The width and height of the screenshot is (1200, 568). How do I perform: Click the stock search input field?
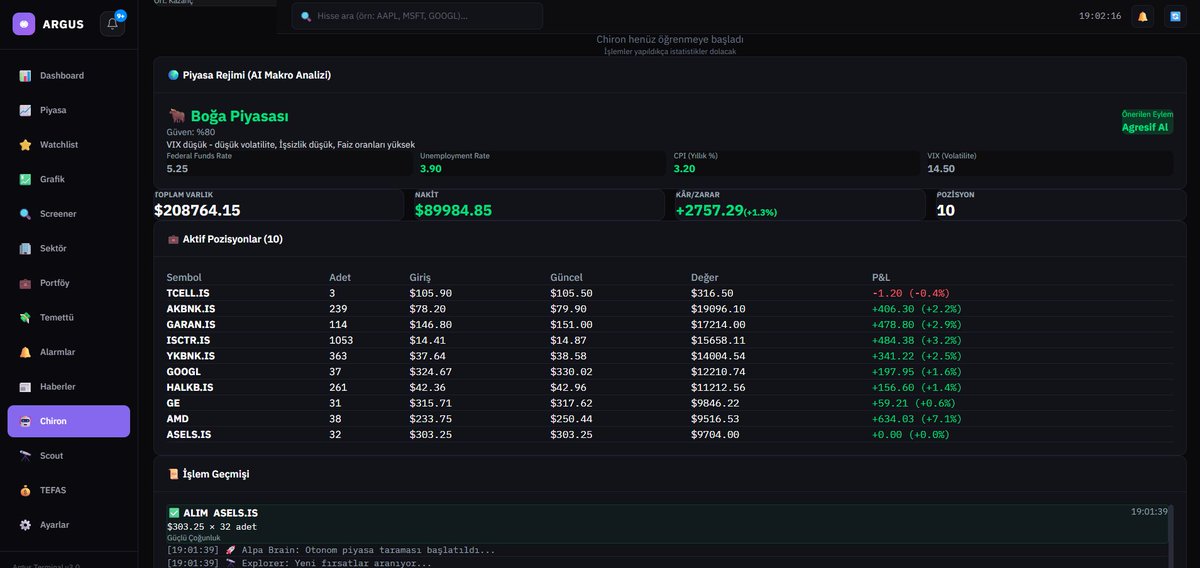coord(417,16)
